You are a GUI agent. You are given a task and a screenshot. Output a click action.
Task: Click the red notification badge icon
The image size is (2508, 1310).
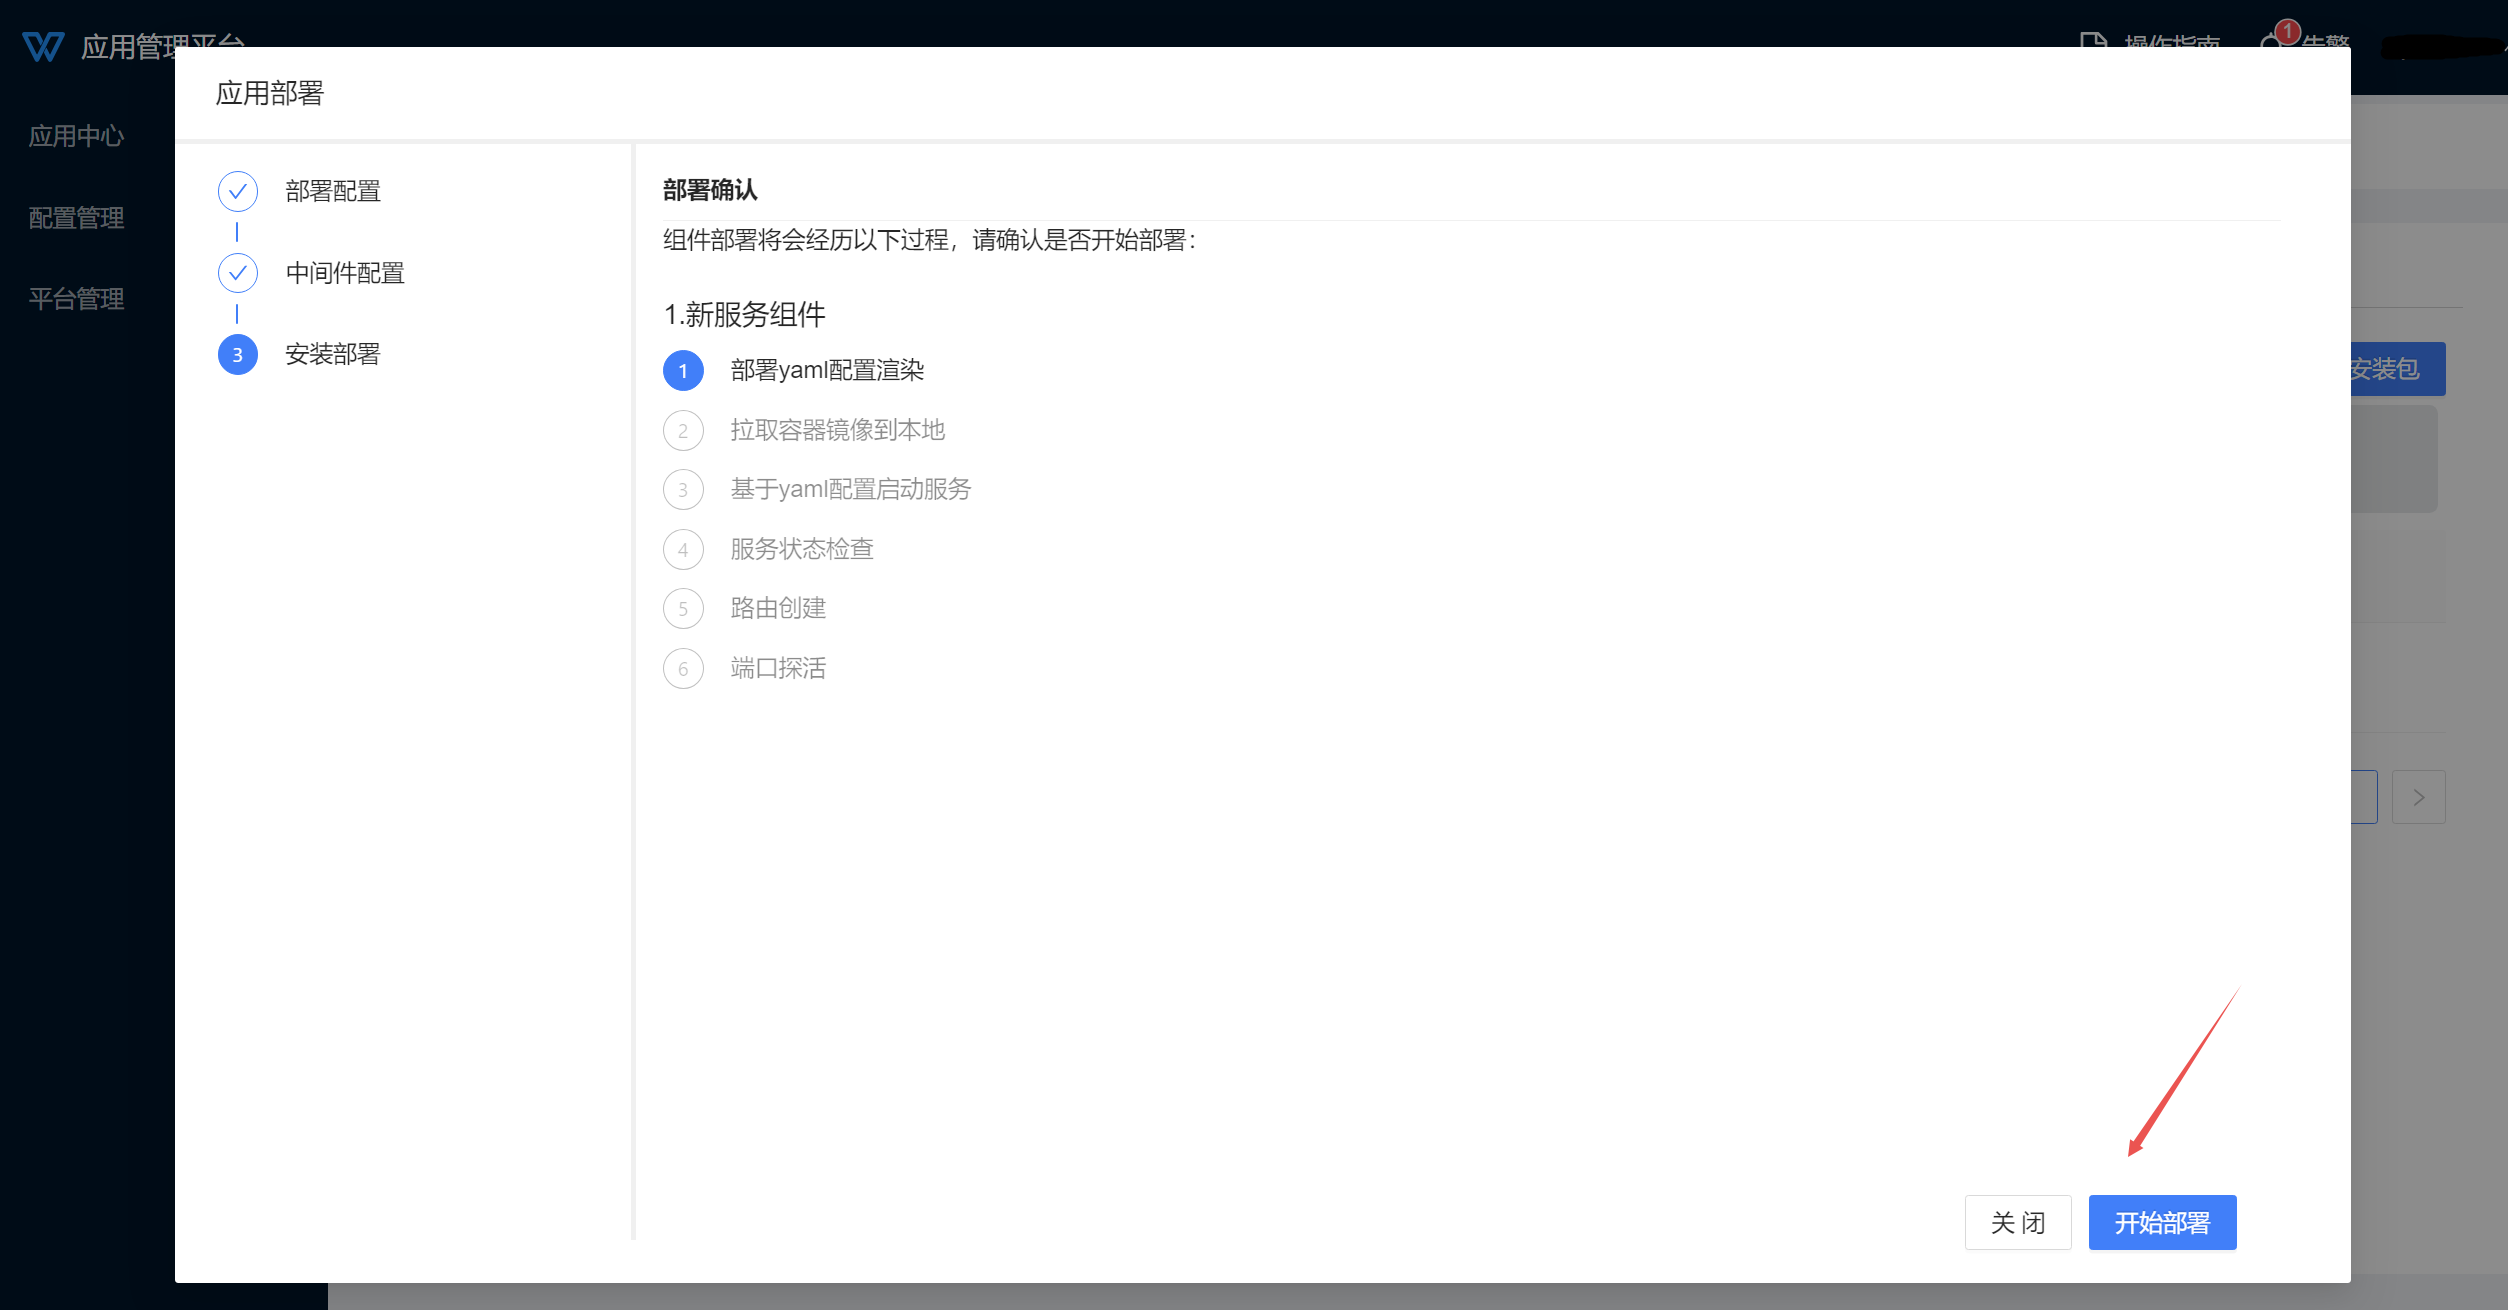2287,31
